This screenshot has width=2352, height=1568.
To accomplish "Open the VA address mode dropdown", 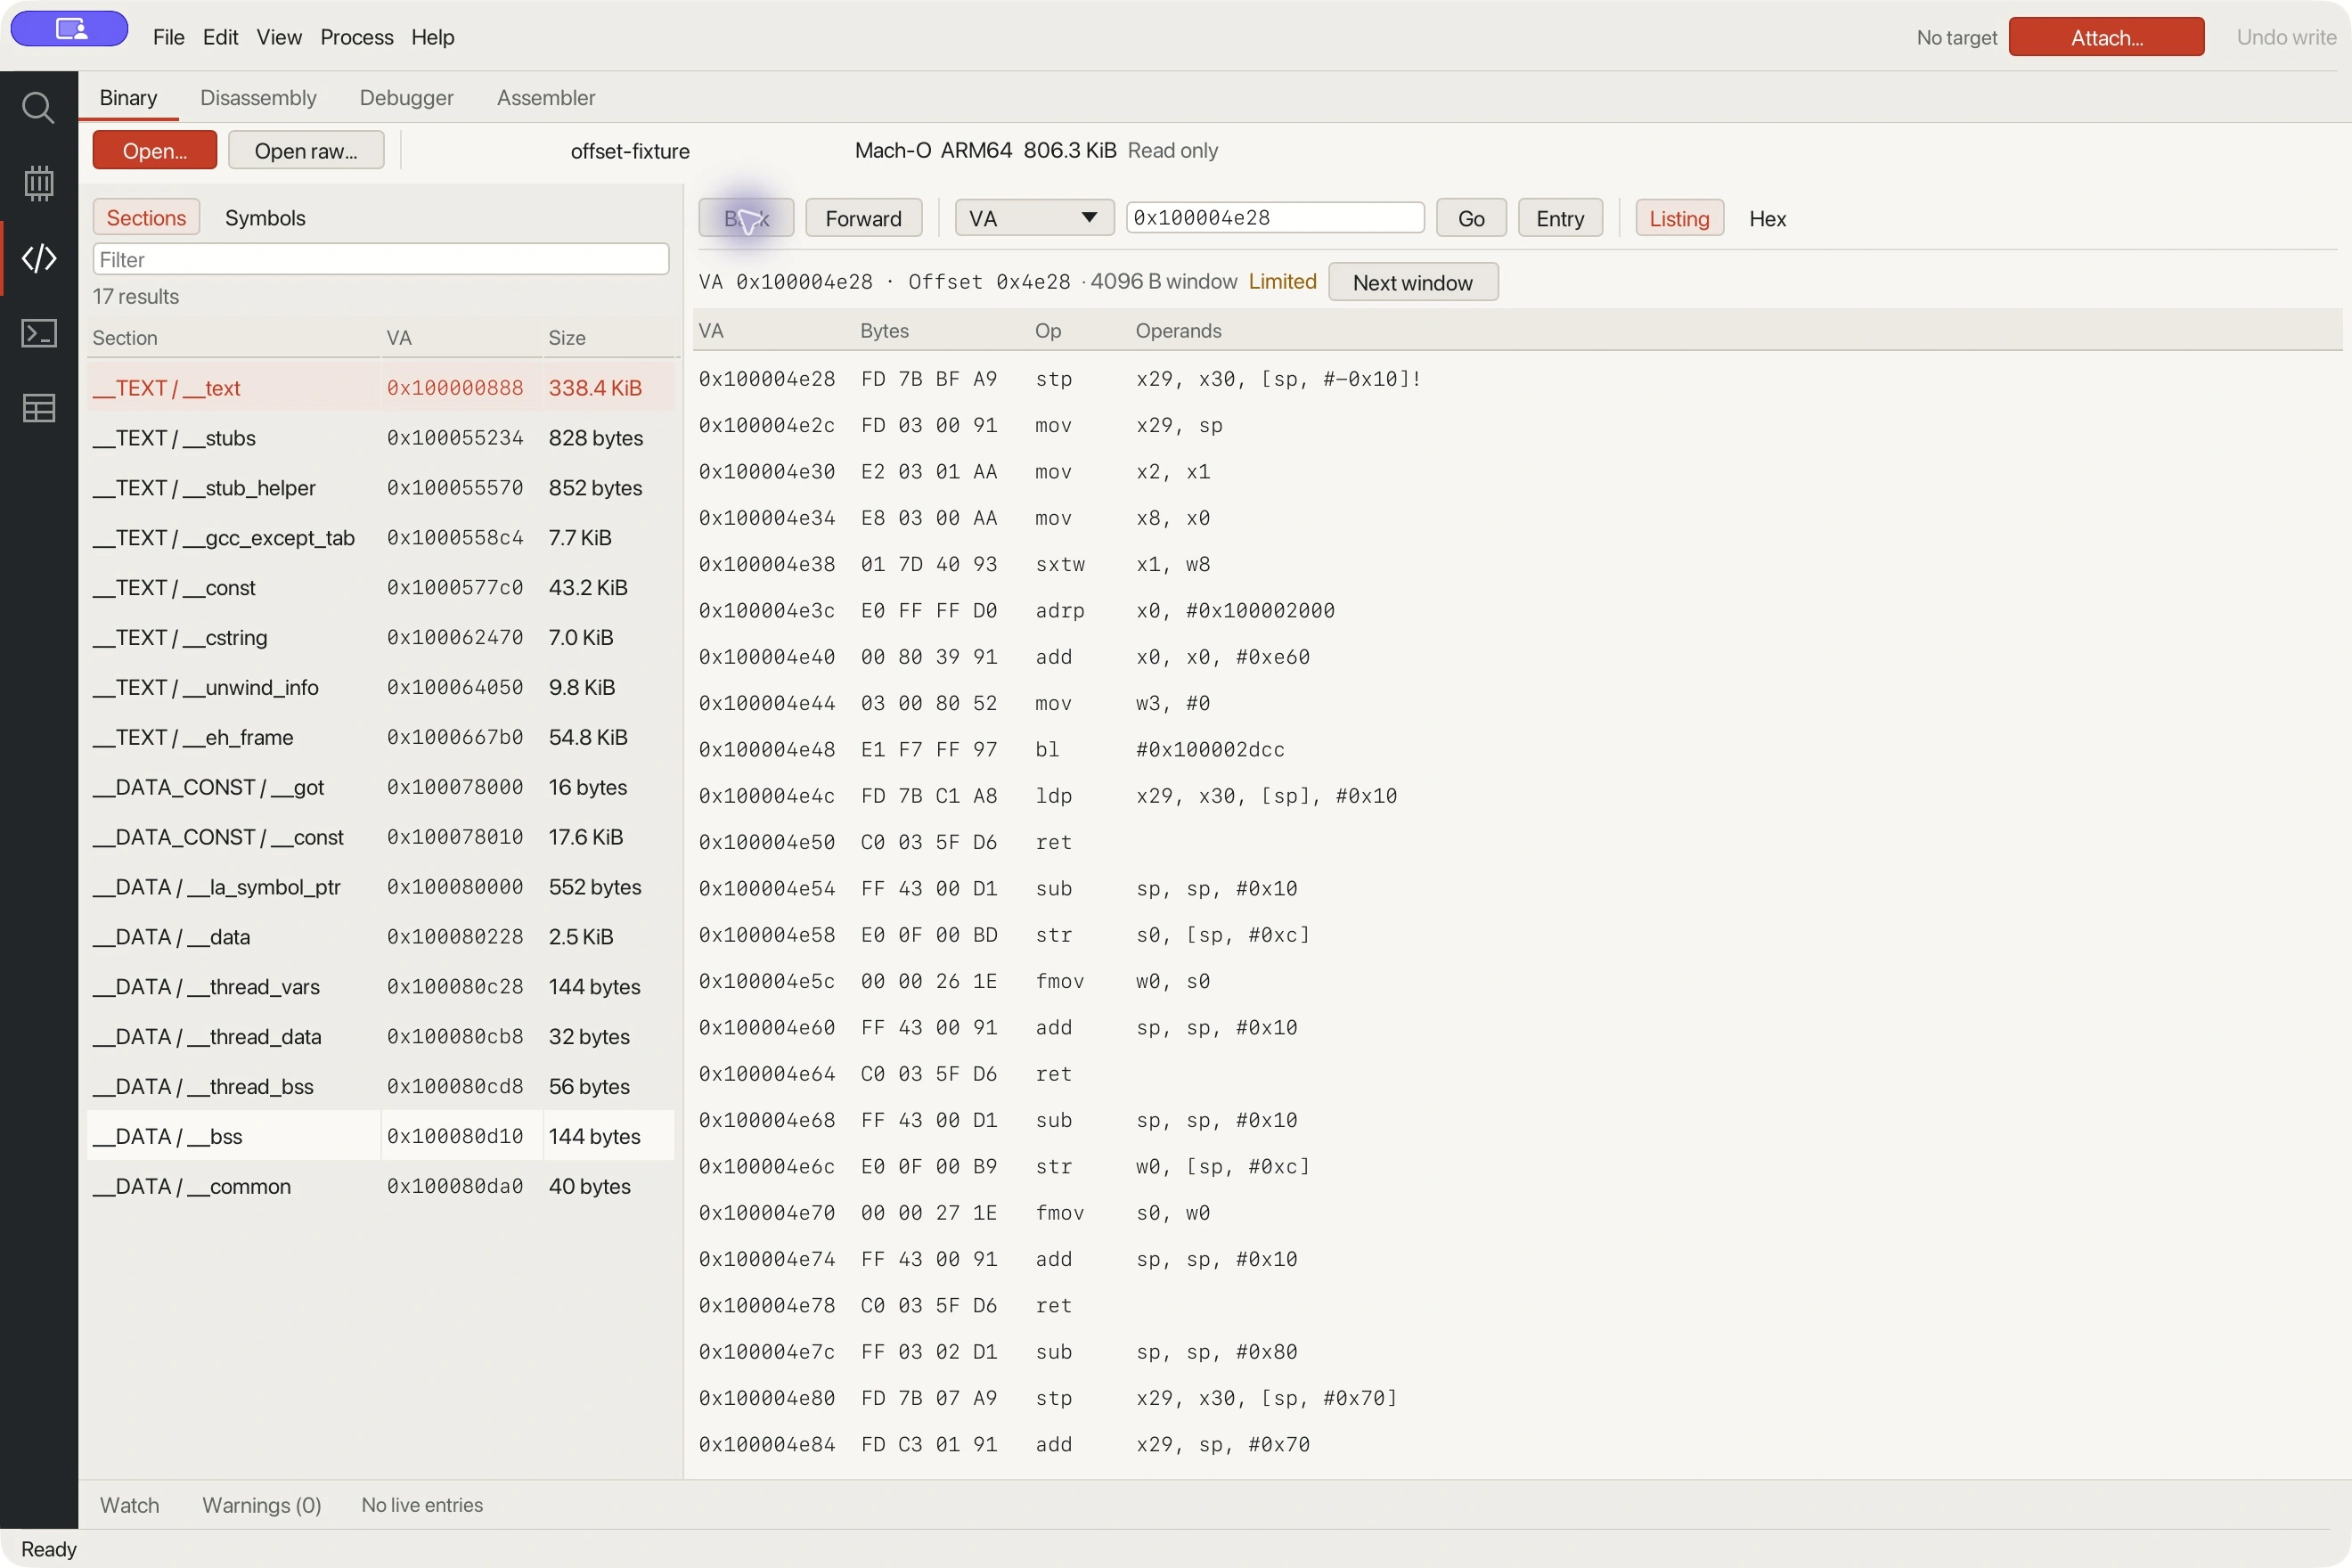I will tap(1034, 218).
